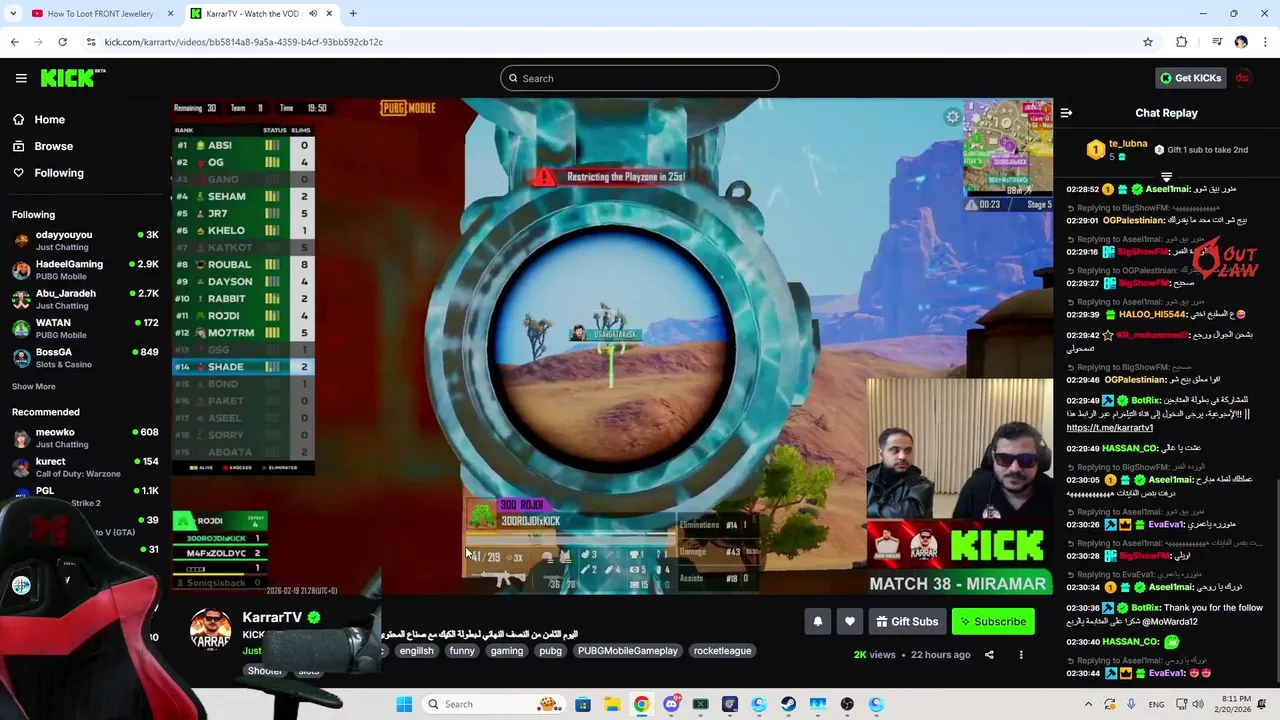This screenshot has height=720, width=1280.
Task: Open the Chrome profile avatar
Action: click(x=1241, y=42)
